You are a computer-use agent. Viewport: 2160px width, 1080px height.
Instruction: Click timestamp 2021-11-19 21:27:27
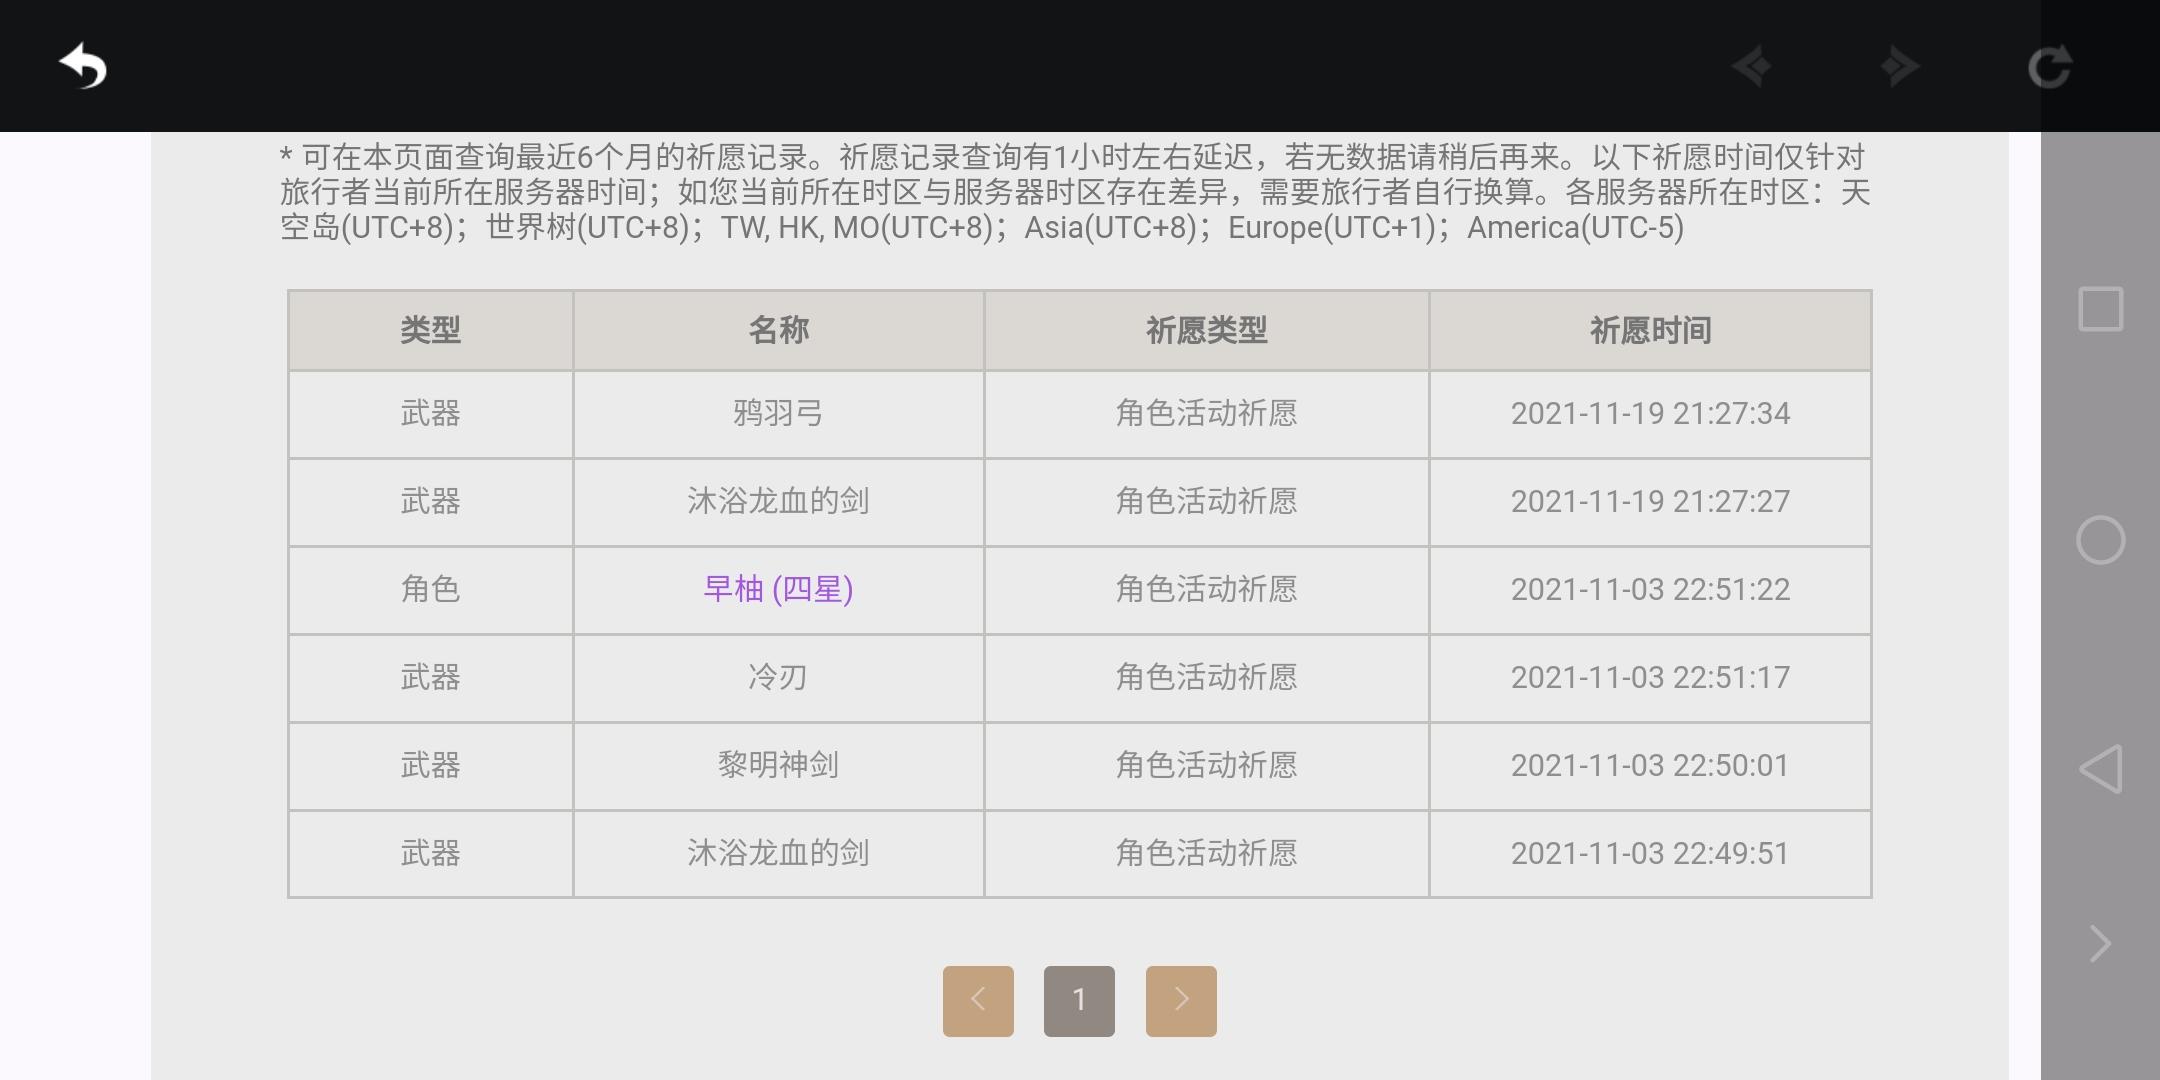point(1651,501)
